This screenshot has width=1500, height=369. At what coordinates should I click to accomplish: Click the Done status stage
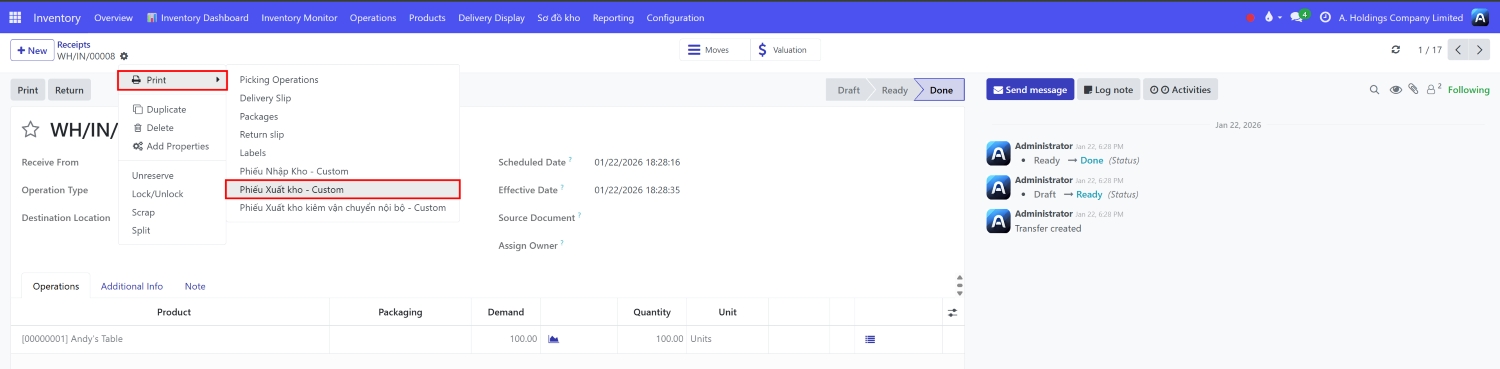coord(941,90)
